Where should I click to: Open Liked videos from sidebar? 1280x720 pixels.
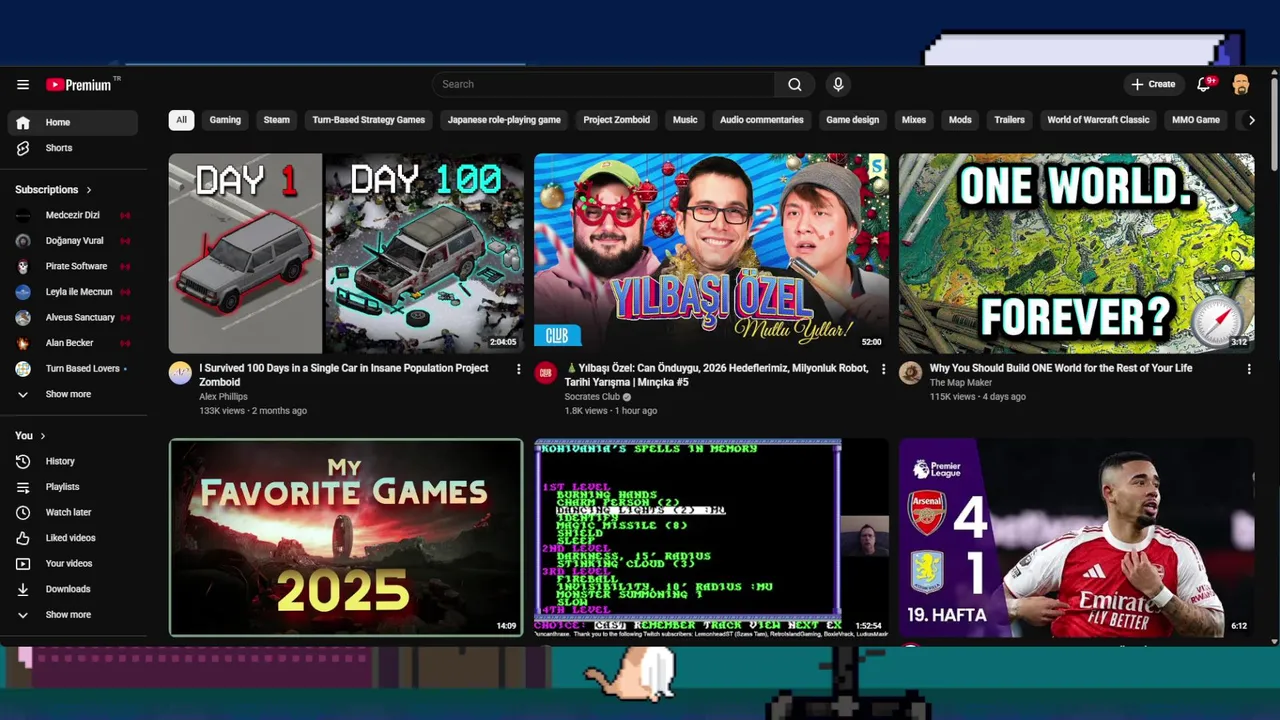tap(72, 538)
